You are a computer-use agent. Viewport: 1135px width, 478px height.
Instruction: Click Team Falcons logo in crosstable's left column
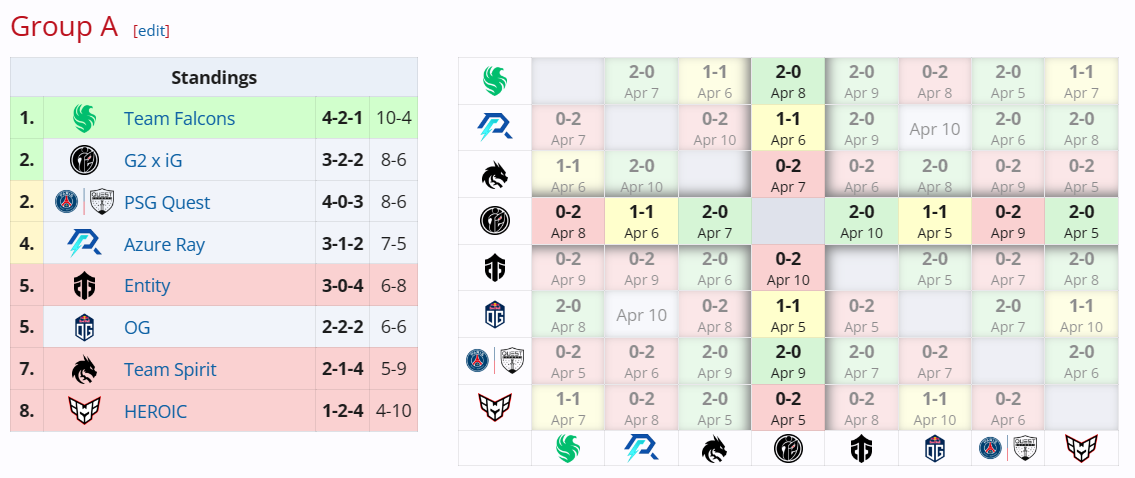(x=495, y=81)
